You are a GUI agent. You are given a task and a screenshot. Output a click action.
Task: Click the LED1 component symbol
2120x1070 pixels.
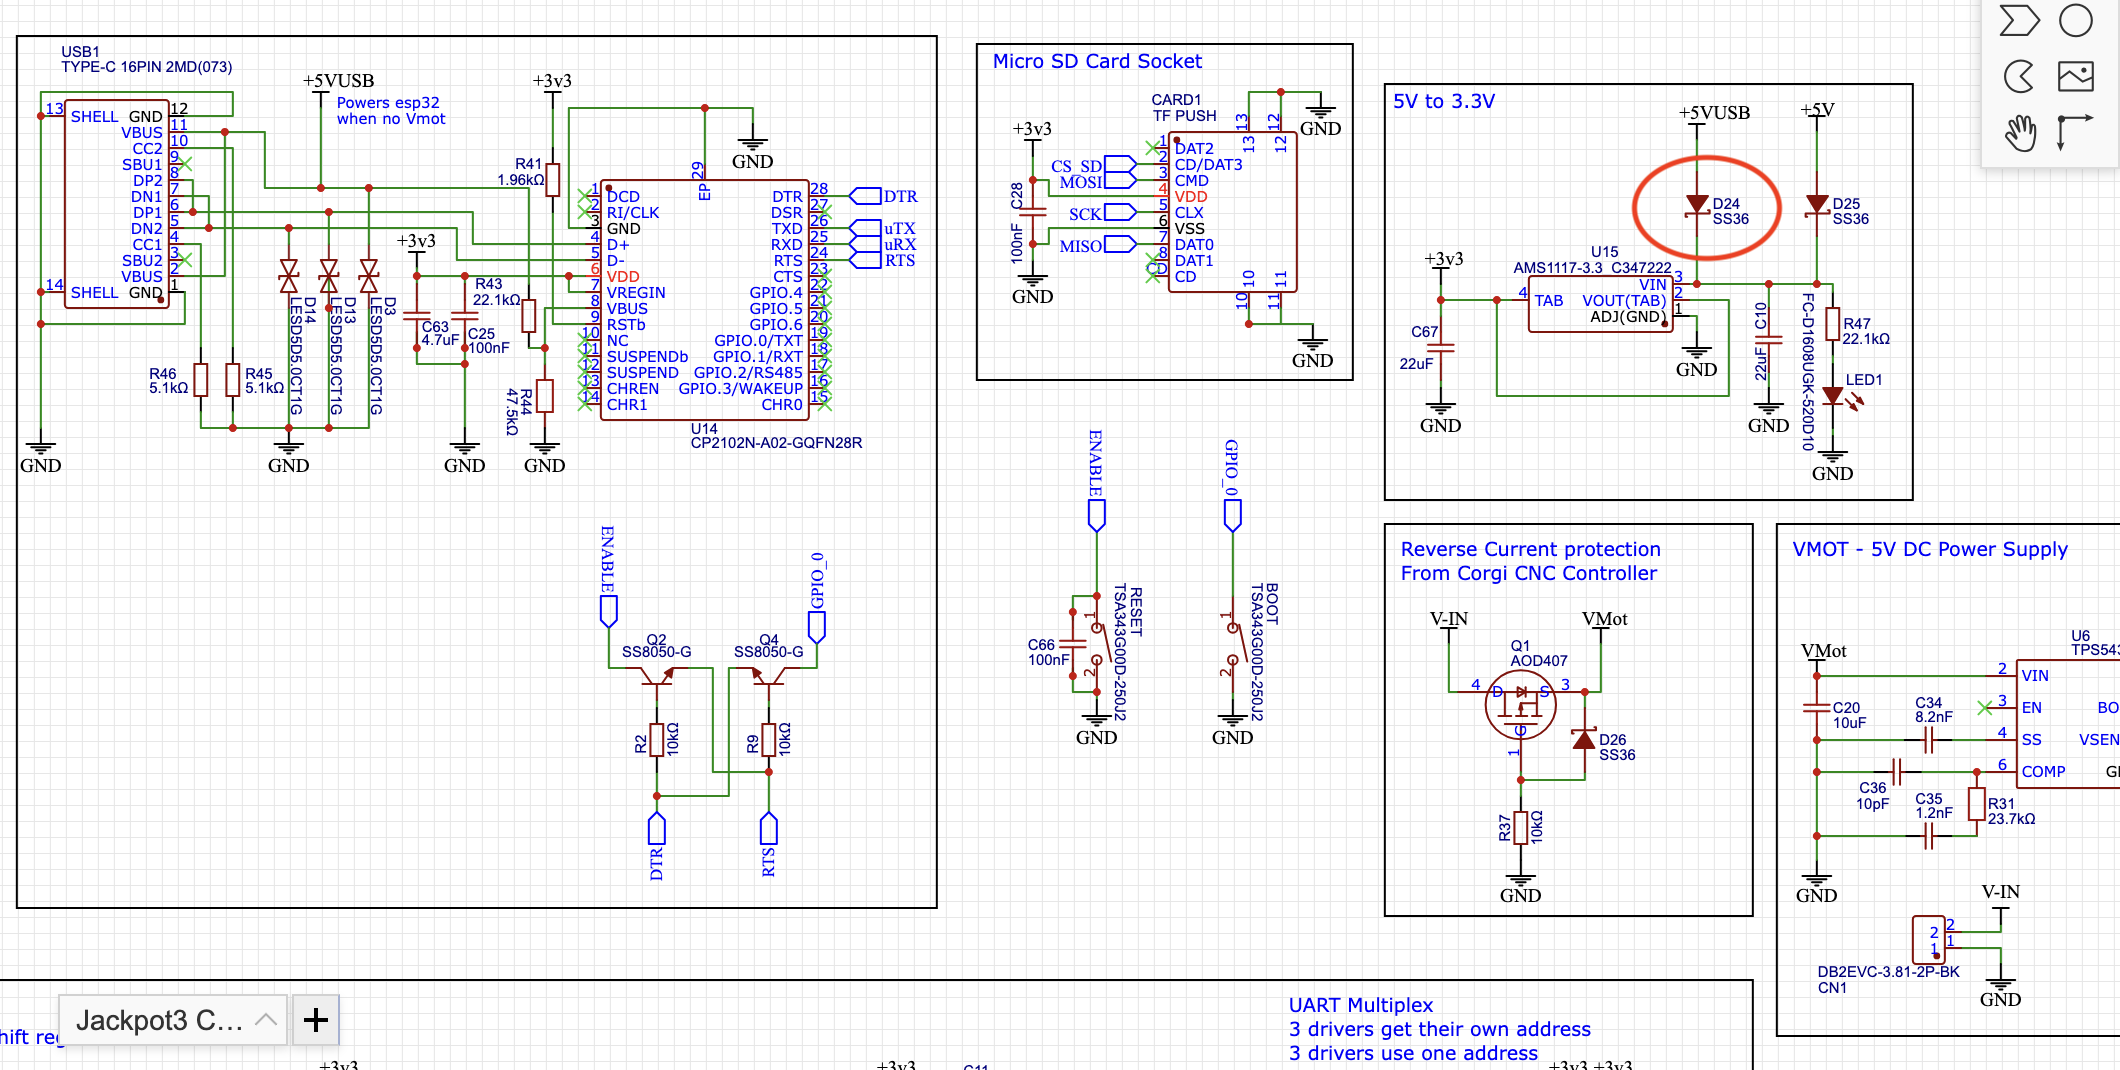1833,396
